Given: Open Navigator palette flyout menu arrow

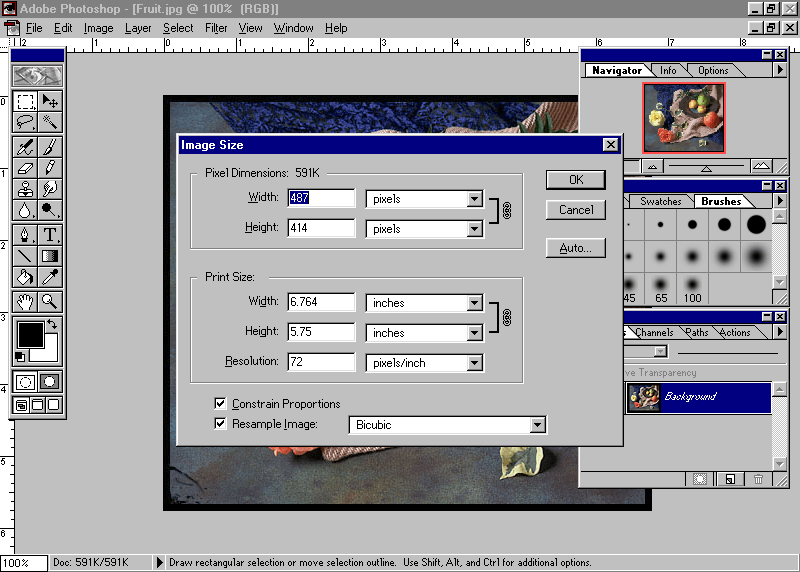Looking at the screenshot, I should (x=780, y=70).
